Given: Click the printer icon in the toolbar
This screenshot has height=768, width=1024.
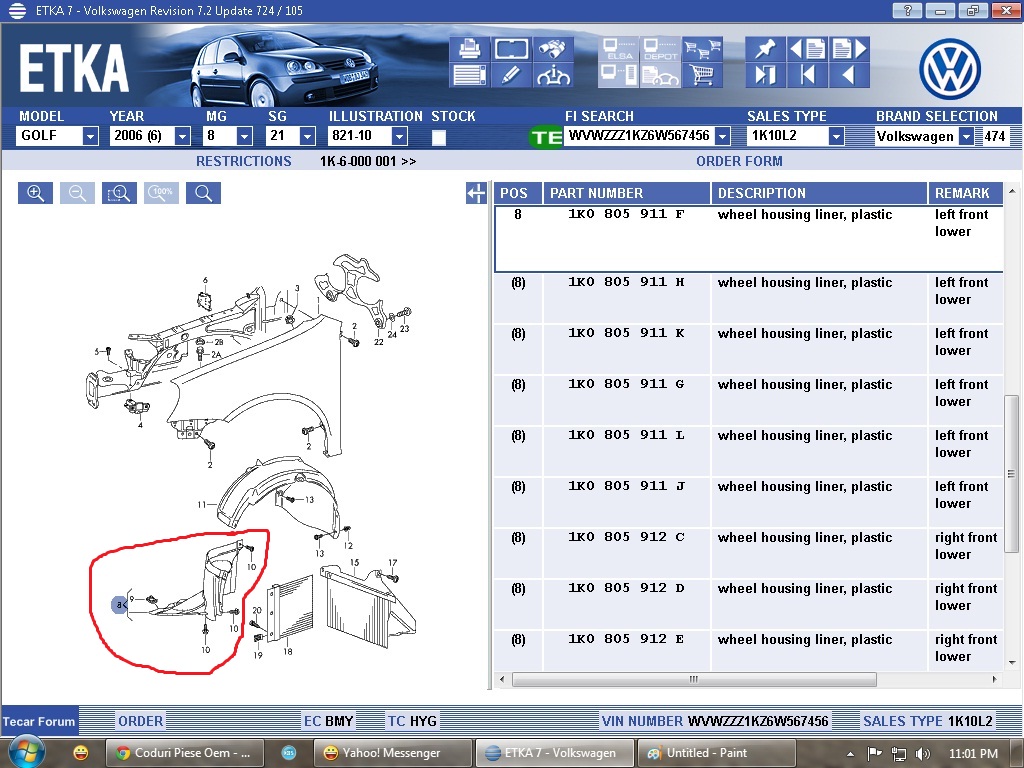Looking at the screenshot, I should pos(468,49).
